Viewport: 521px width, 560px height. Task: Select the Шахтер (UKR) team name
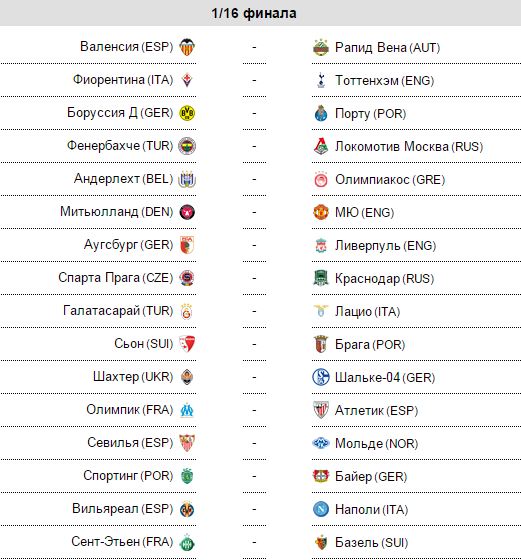pyautogui.click(x=133, y=376)
